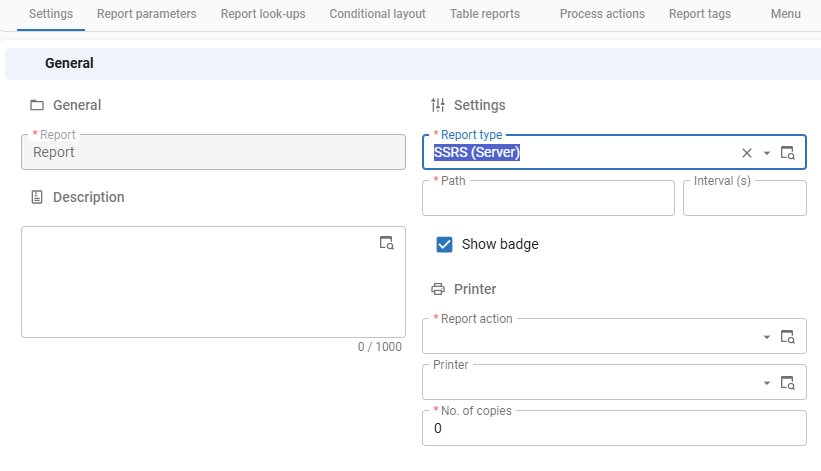The image size is (821, 471).
Task: Clear the Report type value with X
Action: pyautogui.click(x=747, y=153)
